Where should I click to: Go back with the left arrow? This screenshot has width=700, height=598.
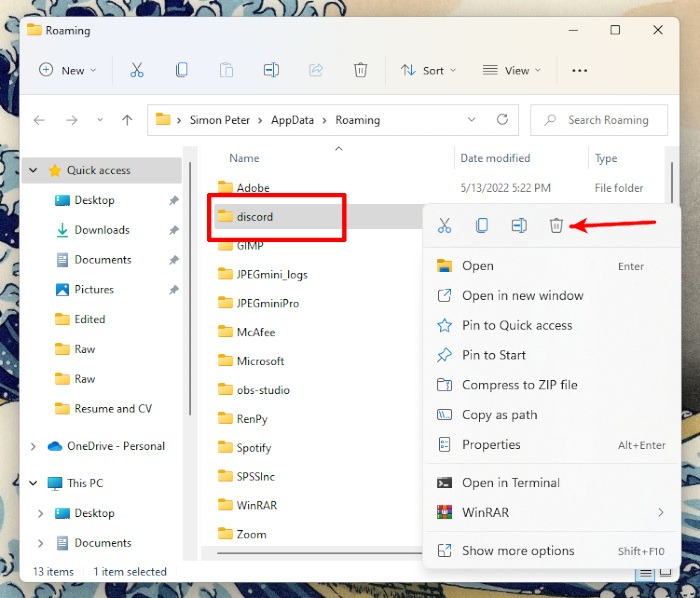pyautogui.click(x=39, y=120)
